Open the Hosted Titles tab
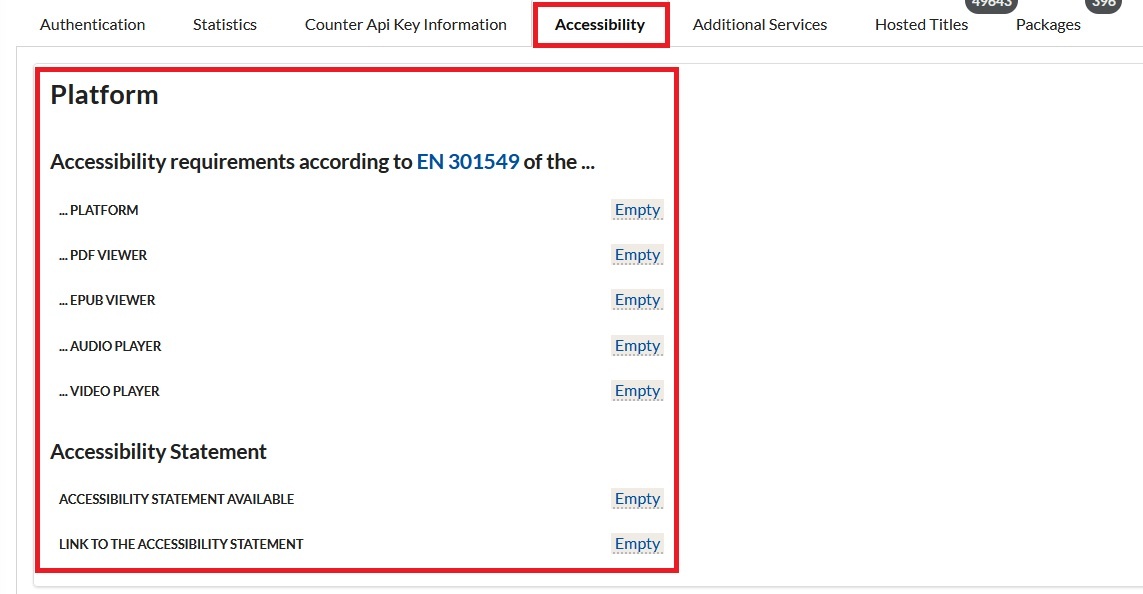The width and height of the screenshot is (1143, 594). tap(921, 25)
